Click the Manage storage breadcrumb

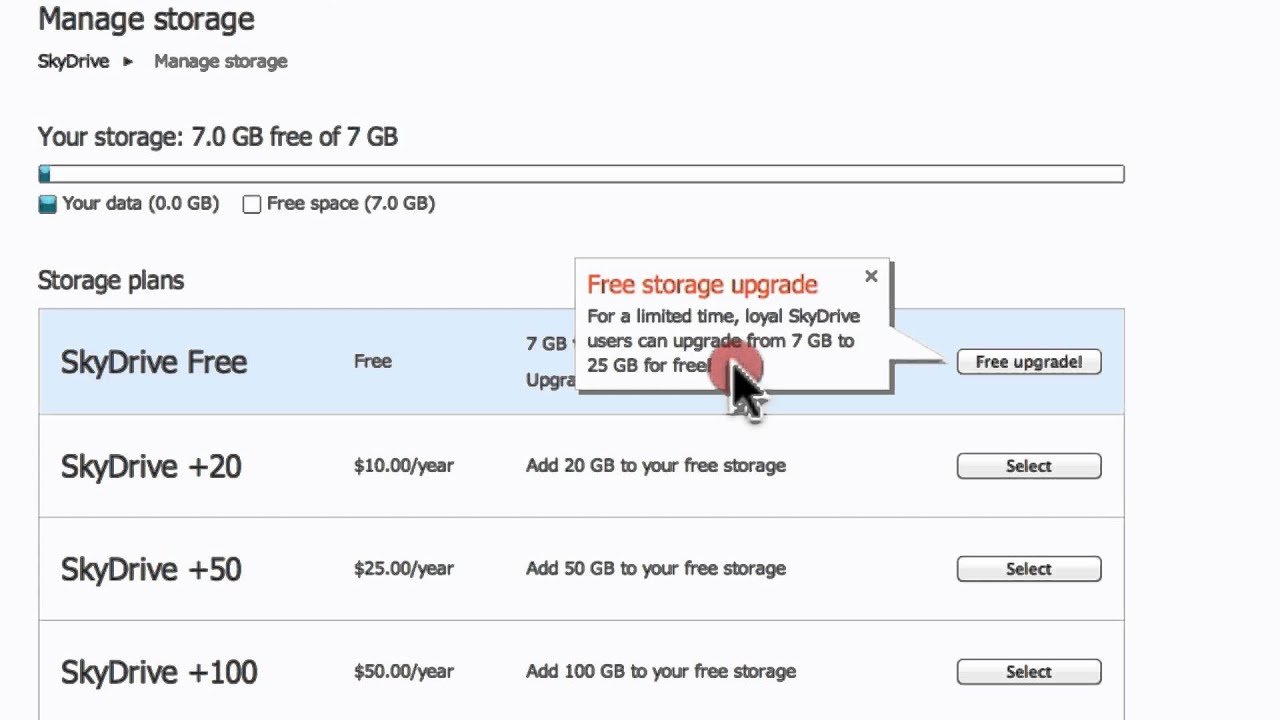tap(221, 61)
